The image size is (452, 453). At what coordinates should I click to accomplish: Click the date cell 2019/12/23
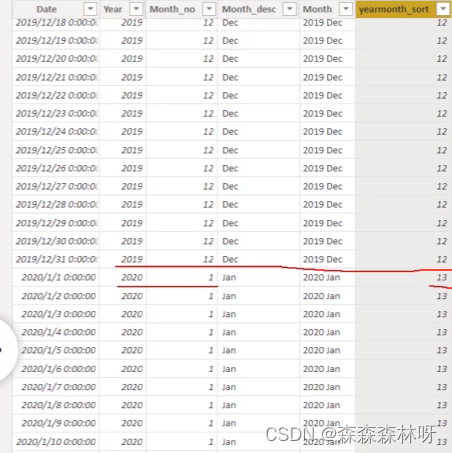coord(57,113)
